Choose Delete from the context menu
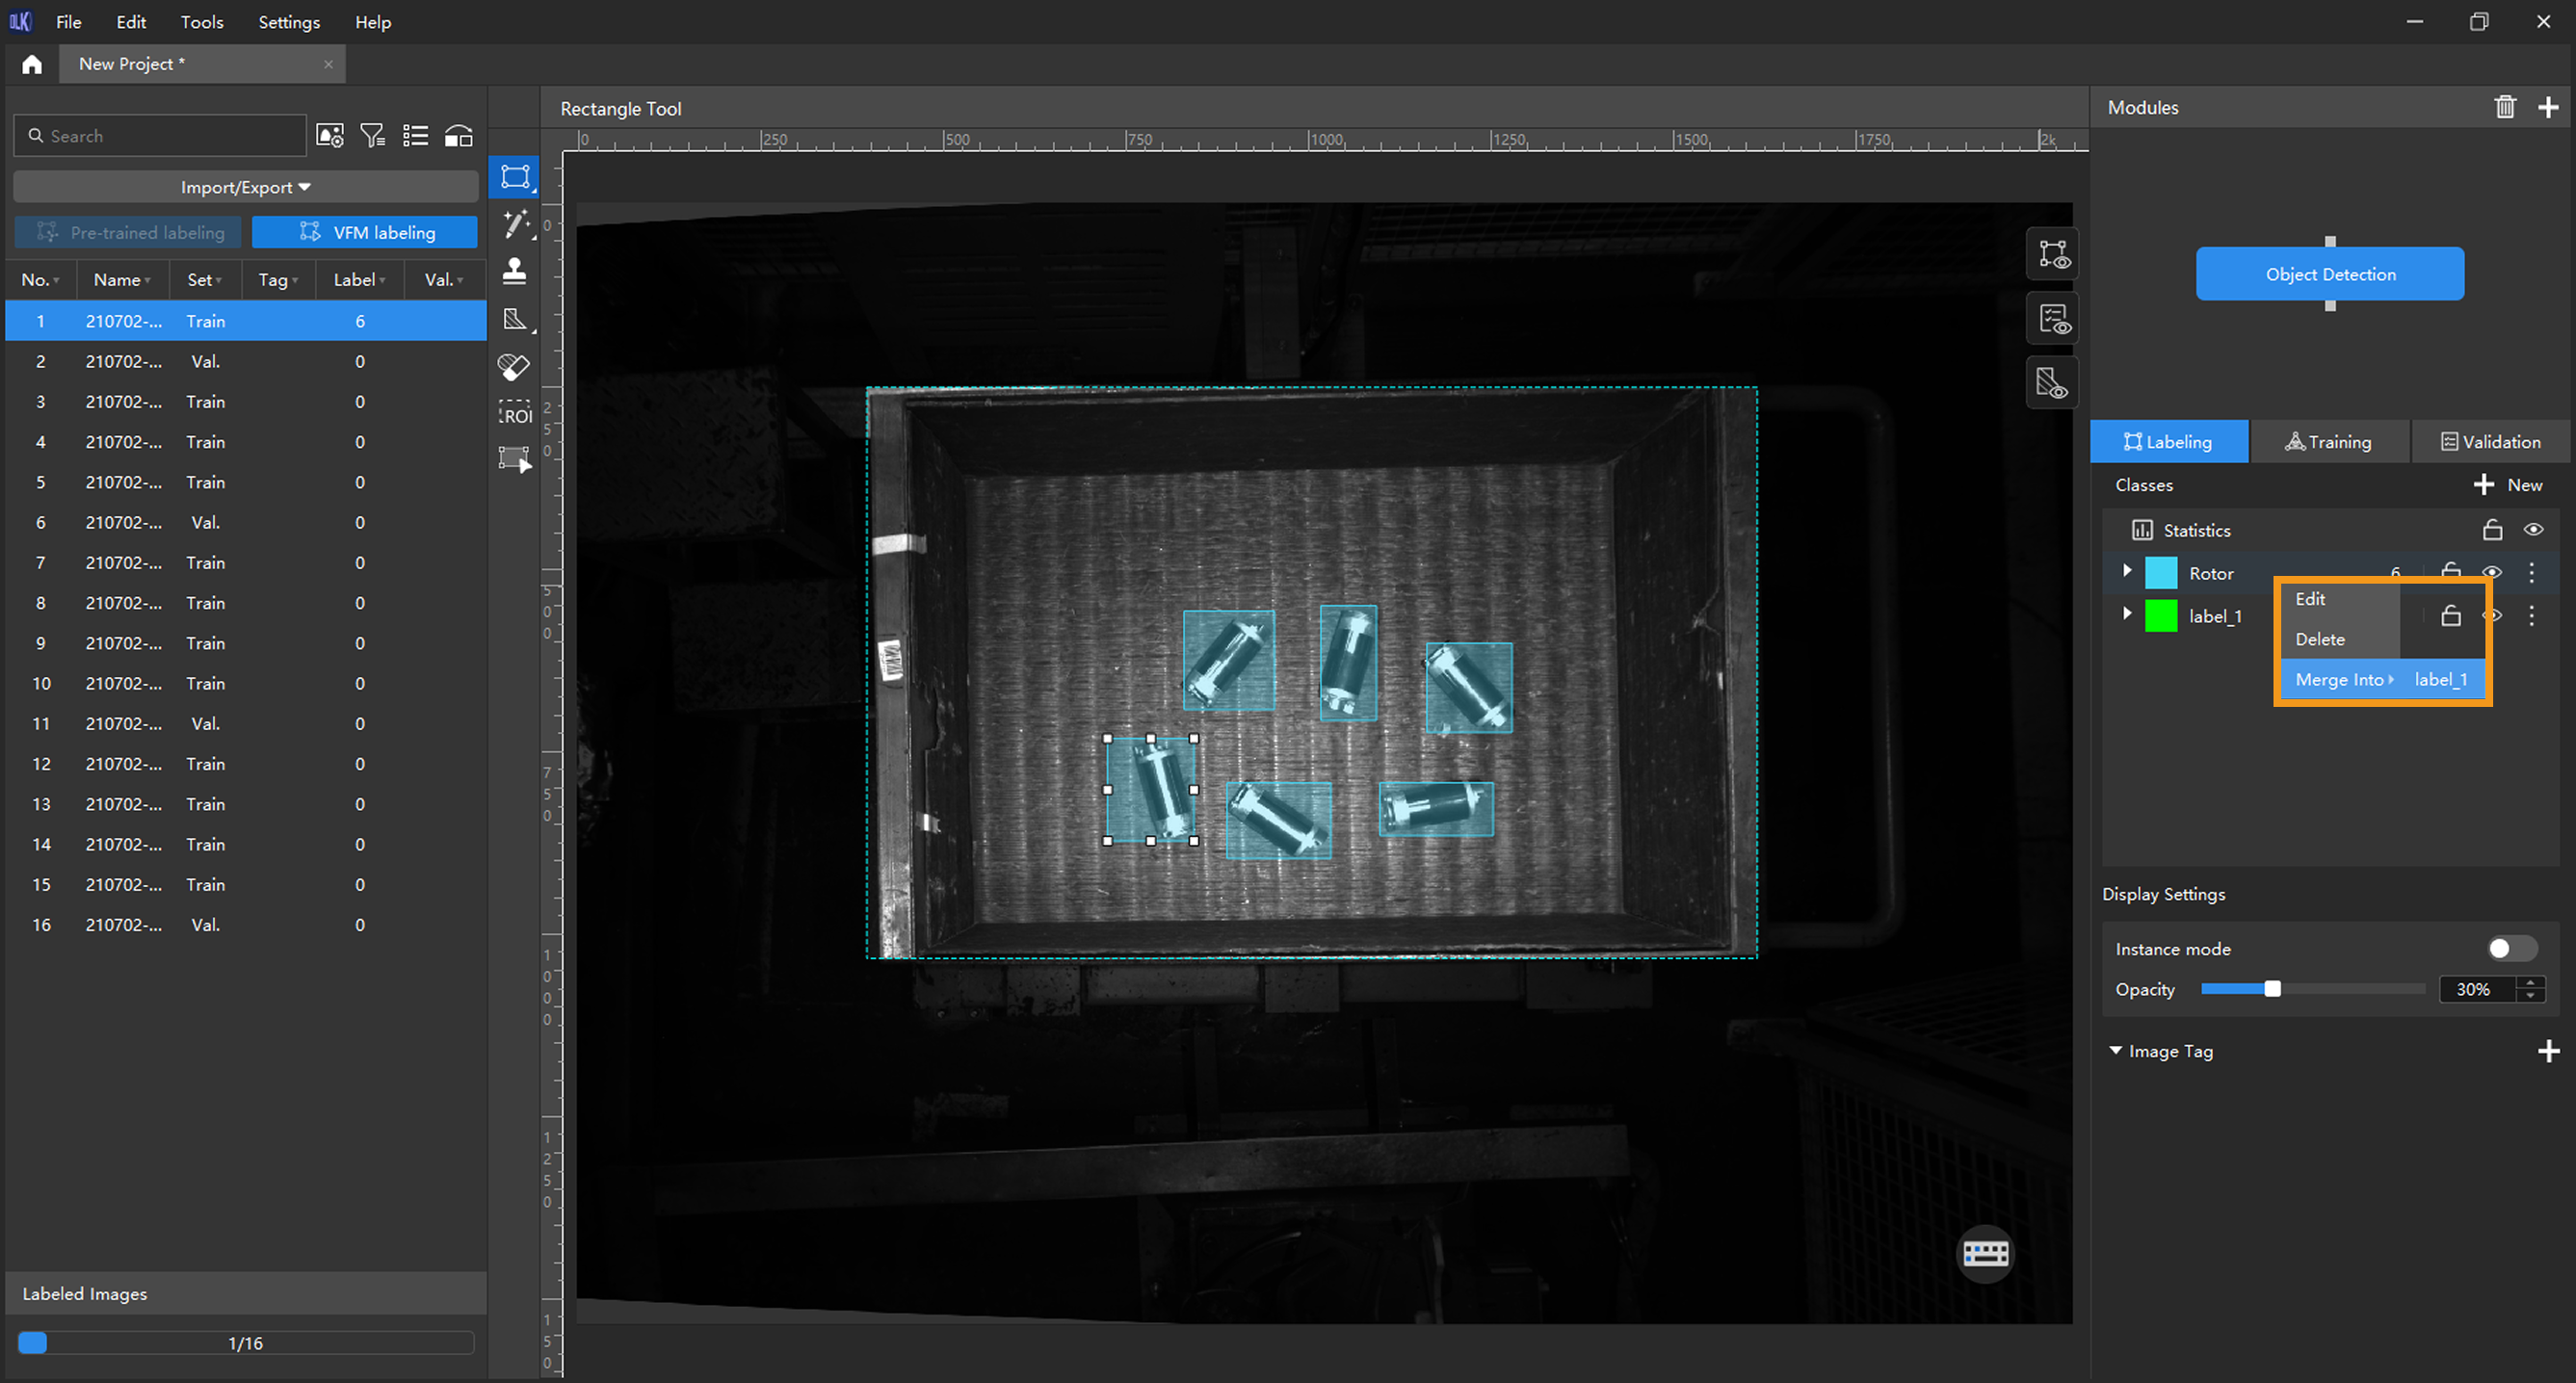This screenshot has height=1383, width=2576. click(x=2320, y=639)
